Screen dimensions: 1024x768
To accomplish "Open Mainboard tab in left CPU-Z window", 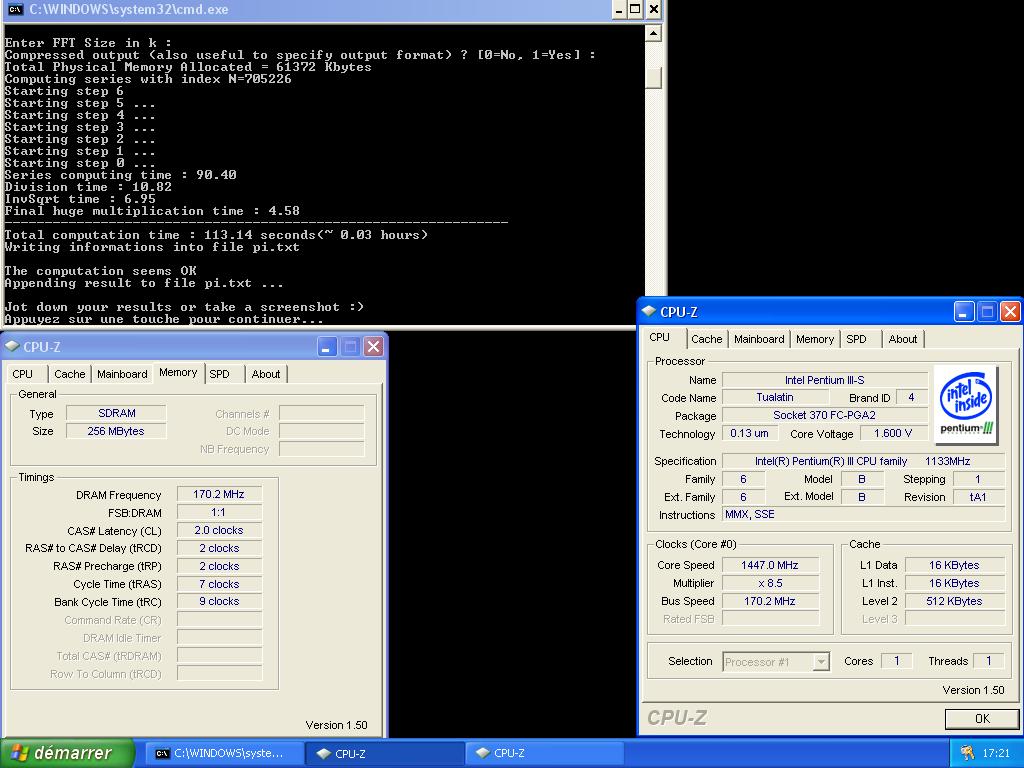I will tap(122, 374).
